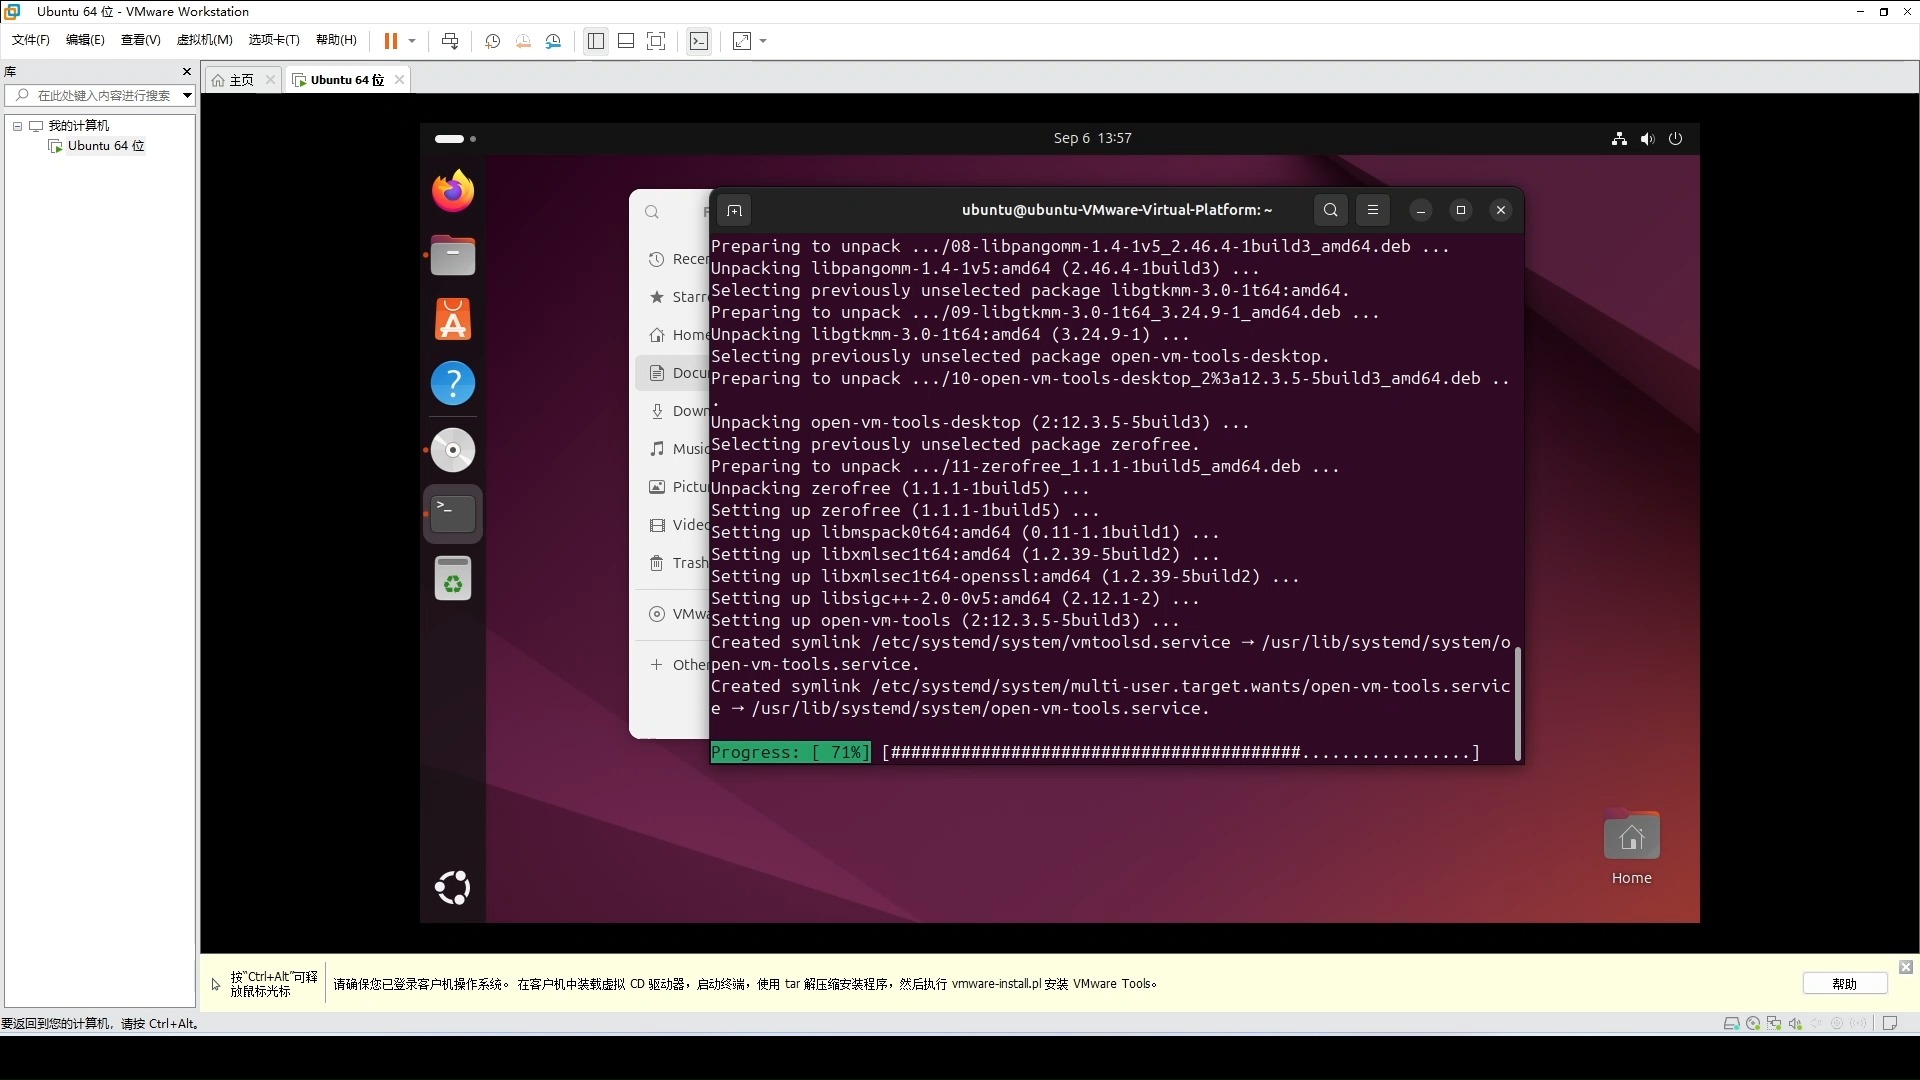Open the clock showing Sep 6 13:57

coord(1092,138)
